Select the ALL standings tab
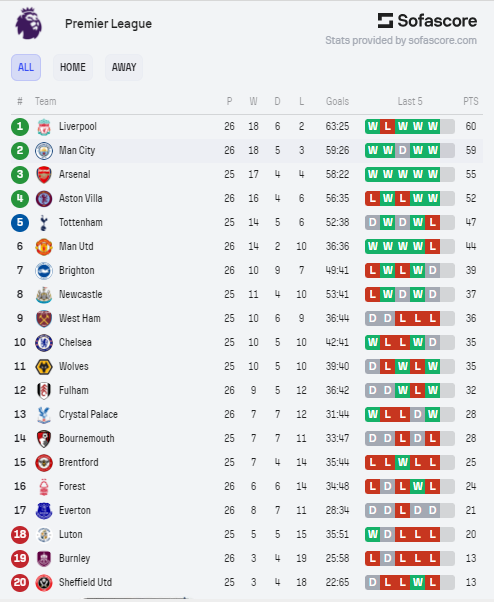The width and height of the screenshot is (494, 602). coord(26,67)
